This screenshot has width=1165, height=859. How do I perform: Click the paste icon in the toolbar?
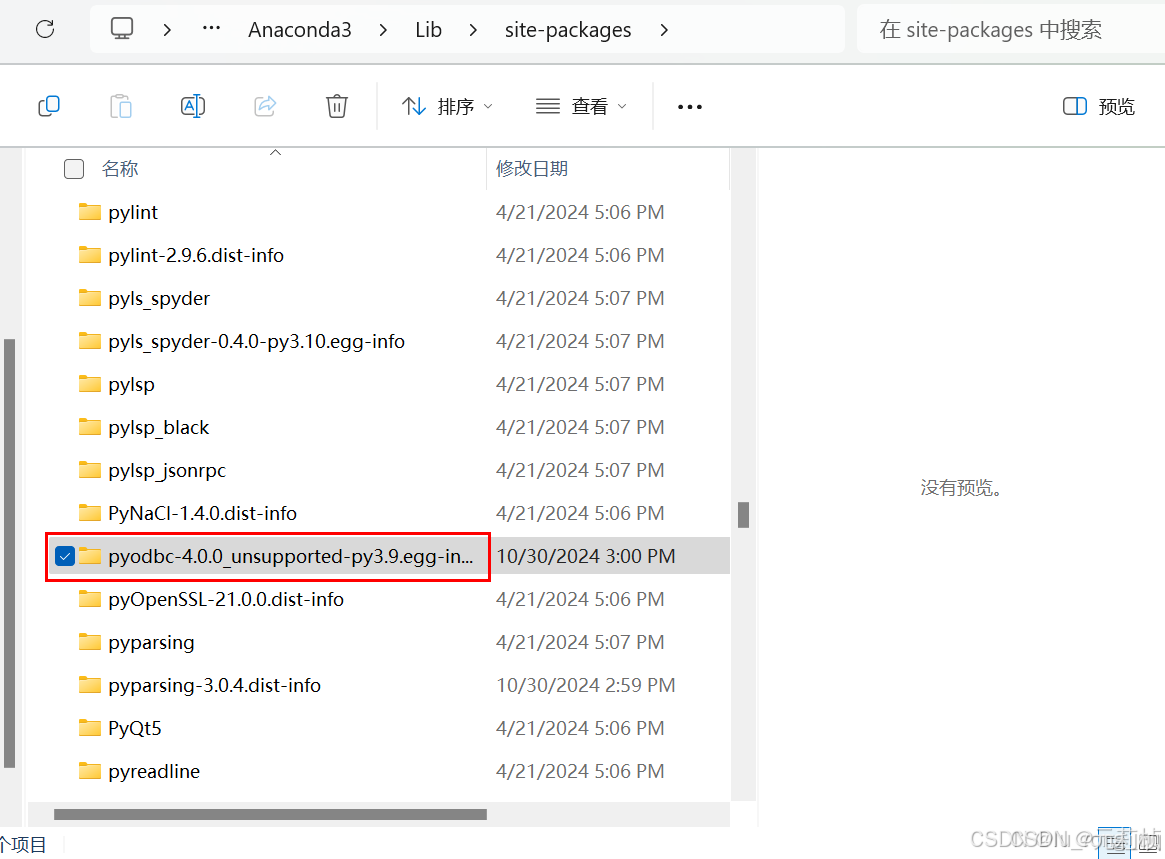tap(120, 106)
